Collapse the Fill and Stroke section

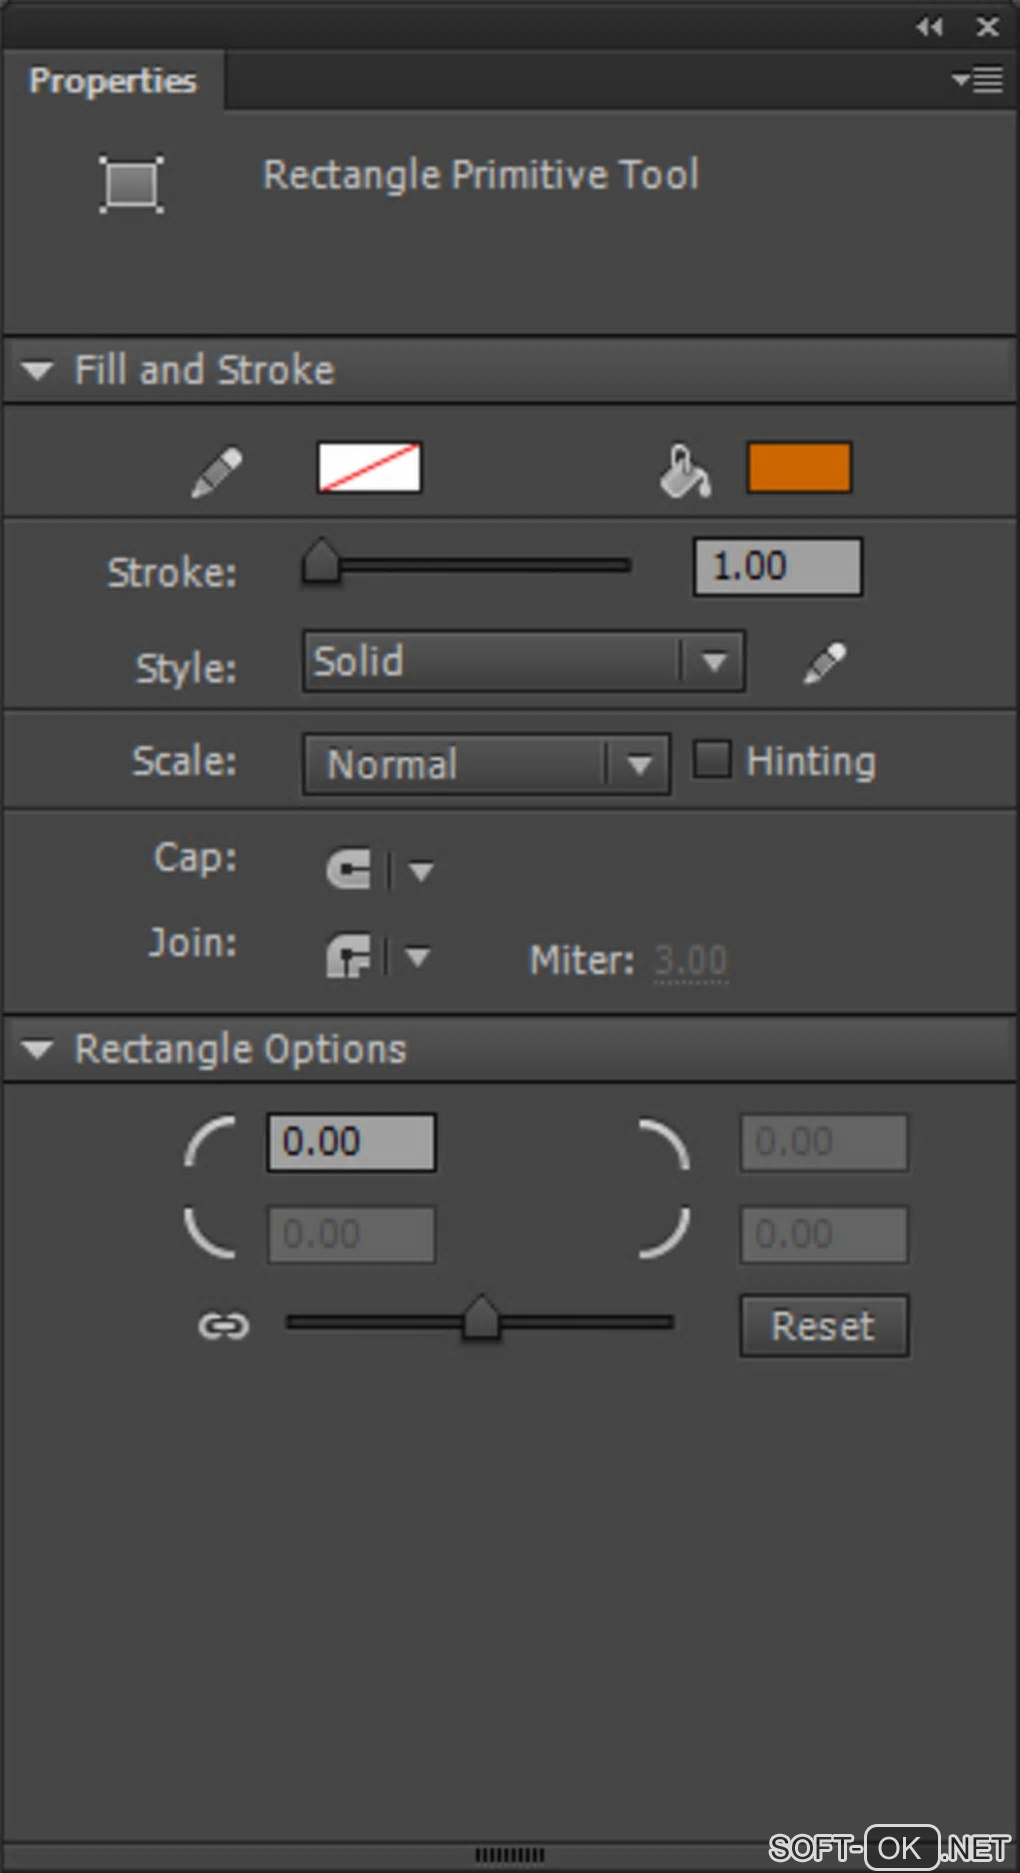pyautogui.click(x=38, y=370)
